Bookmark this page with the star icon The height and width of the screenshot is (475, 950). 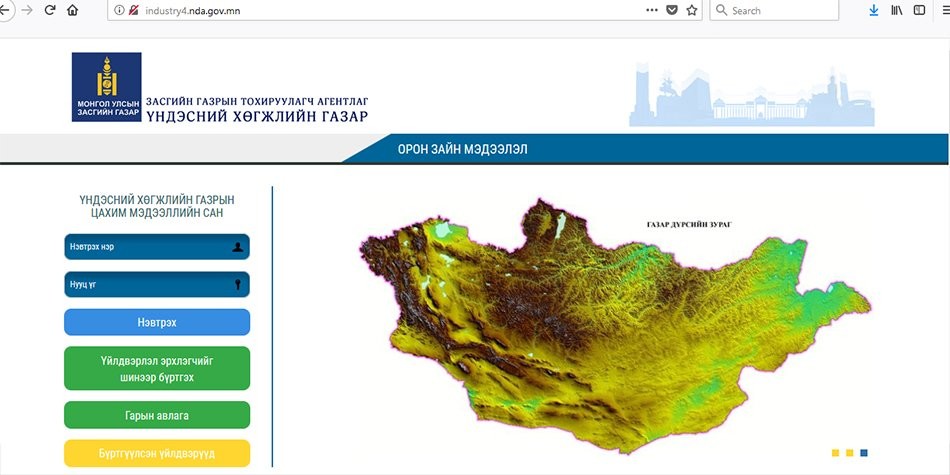(x=691, y=10)
